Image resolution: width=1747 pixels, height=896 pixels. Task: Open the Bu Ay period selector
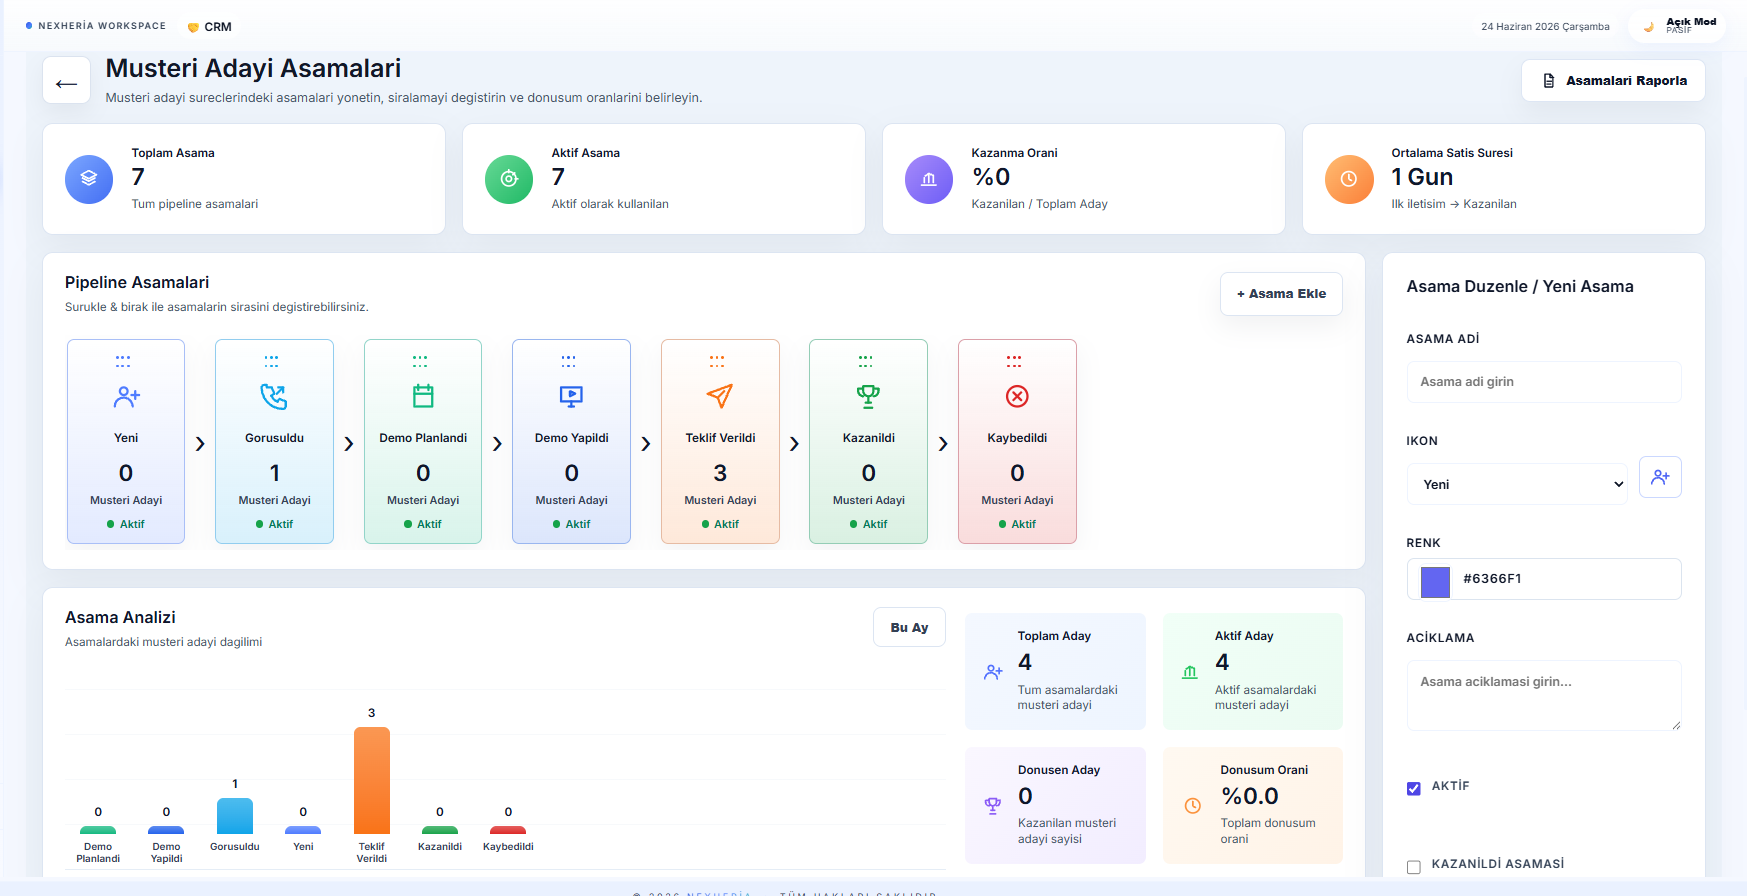click(x=909, y=627)
